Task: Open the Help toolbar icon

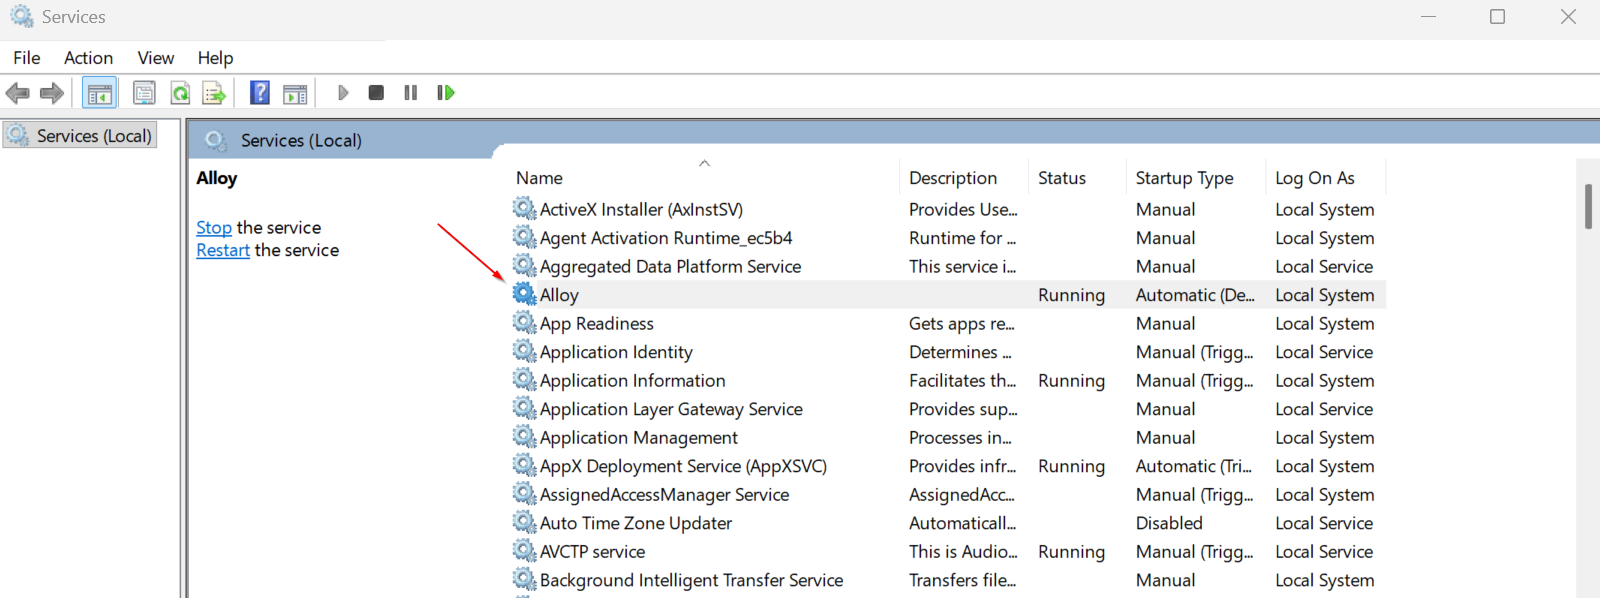Action: (260, 93)
